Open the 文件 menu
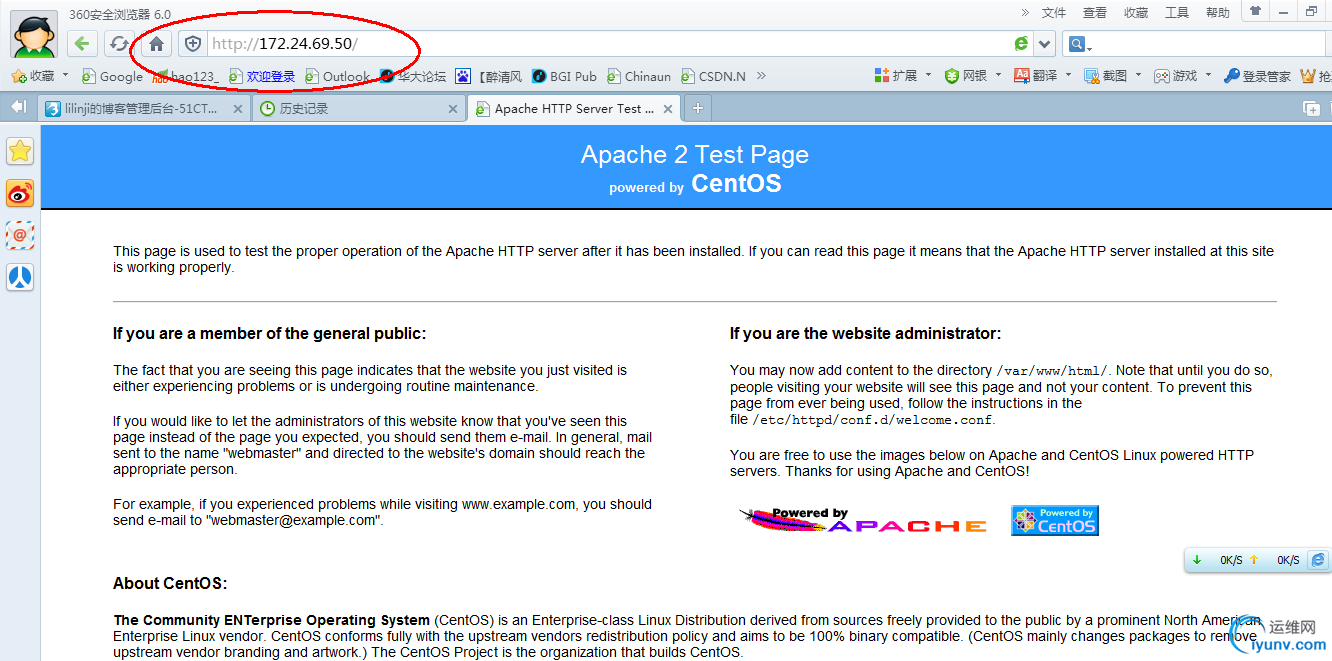Image resolution: width=1332 pixels, height=661 pixels. pos(1054,13)
